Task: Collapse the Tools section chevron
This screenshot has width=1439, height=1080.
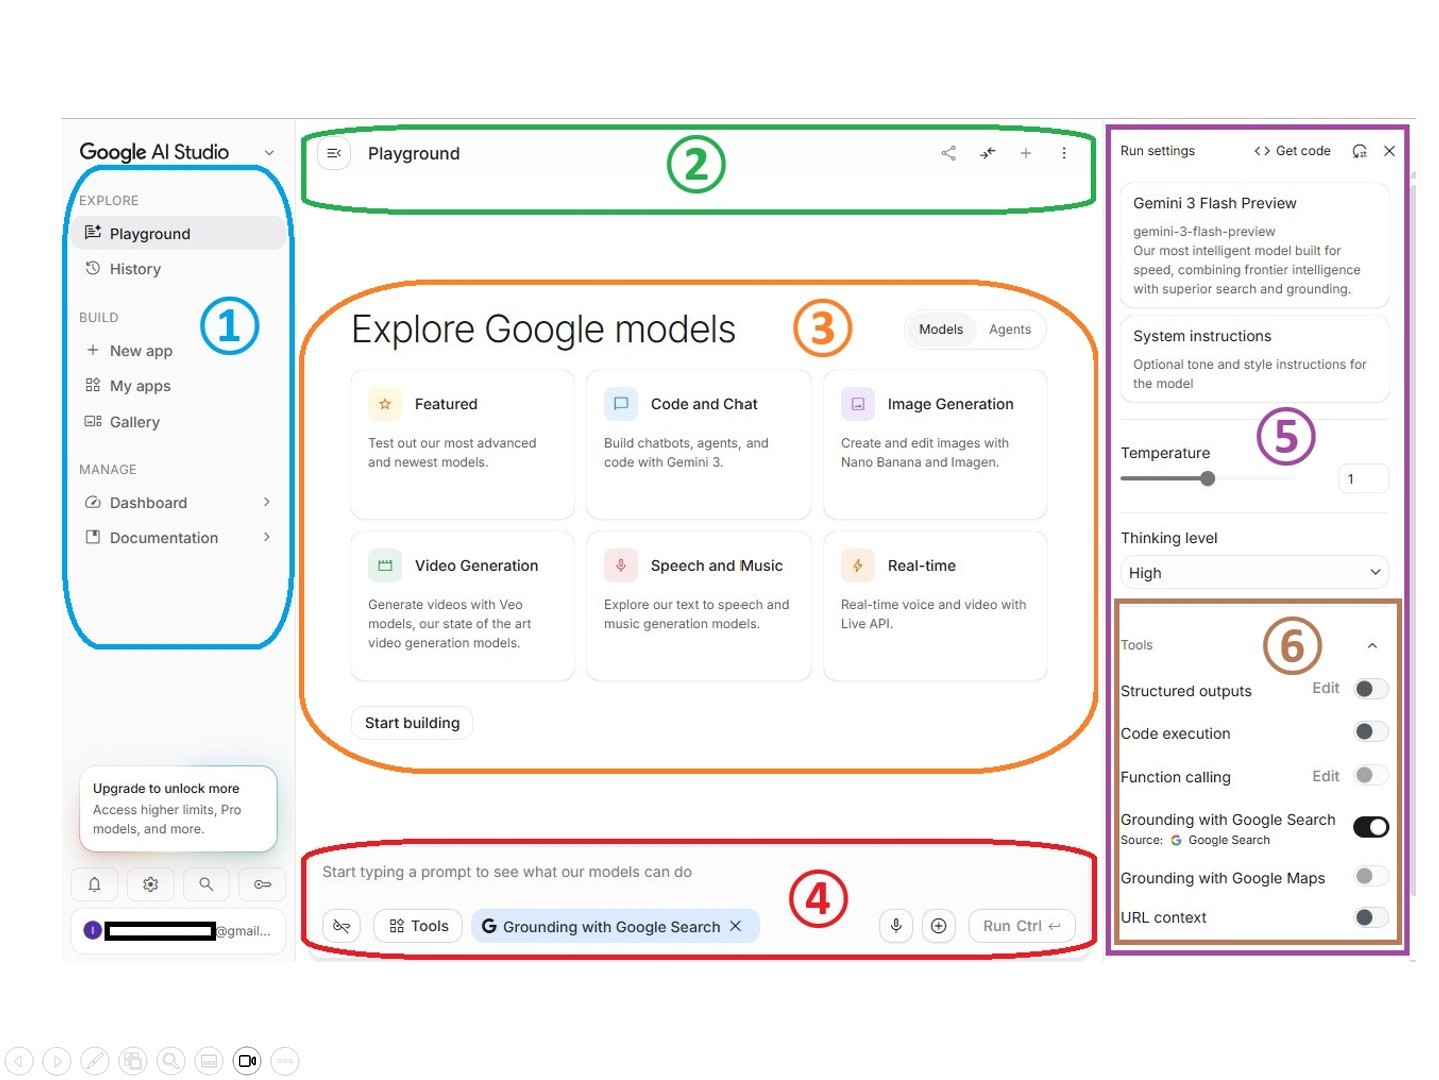Action: (x=1372, y=646)
